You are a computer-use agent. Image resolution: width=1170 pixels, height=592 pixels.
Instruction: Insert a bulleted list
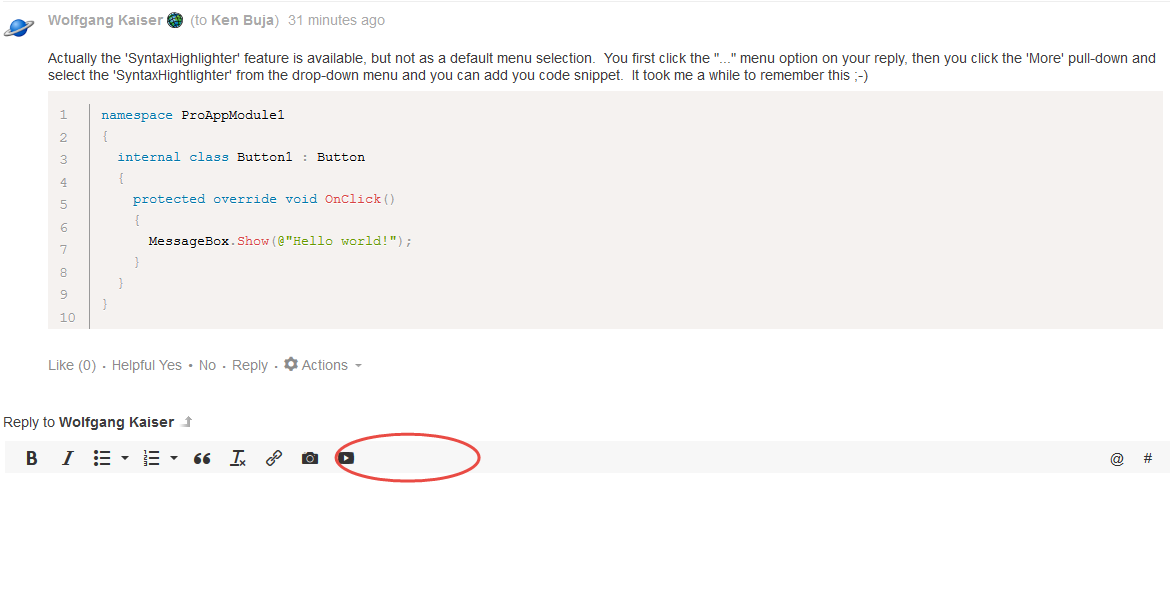coord(102,458)
